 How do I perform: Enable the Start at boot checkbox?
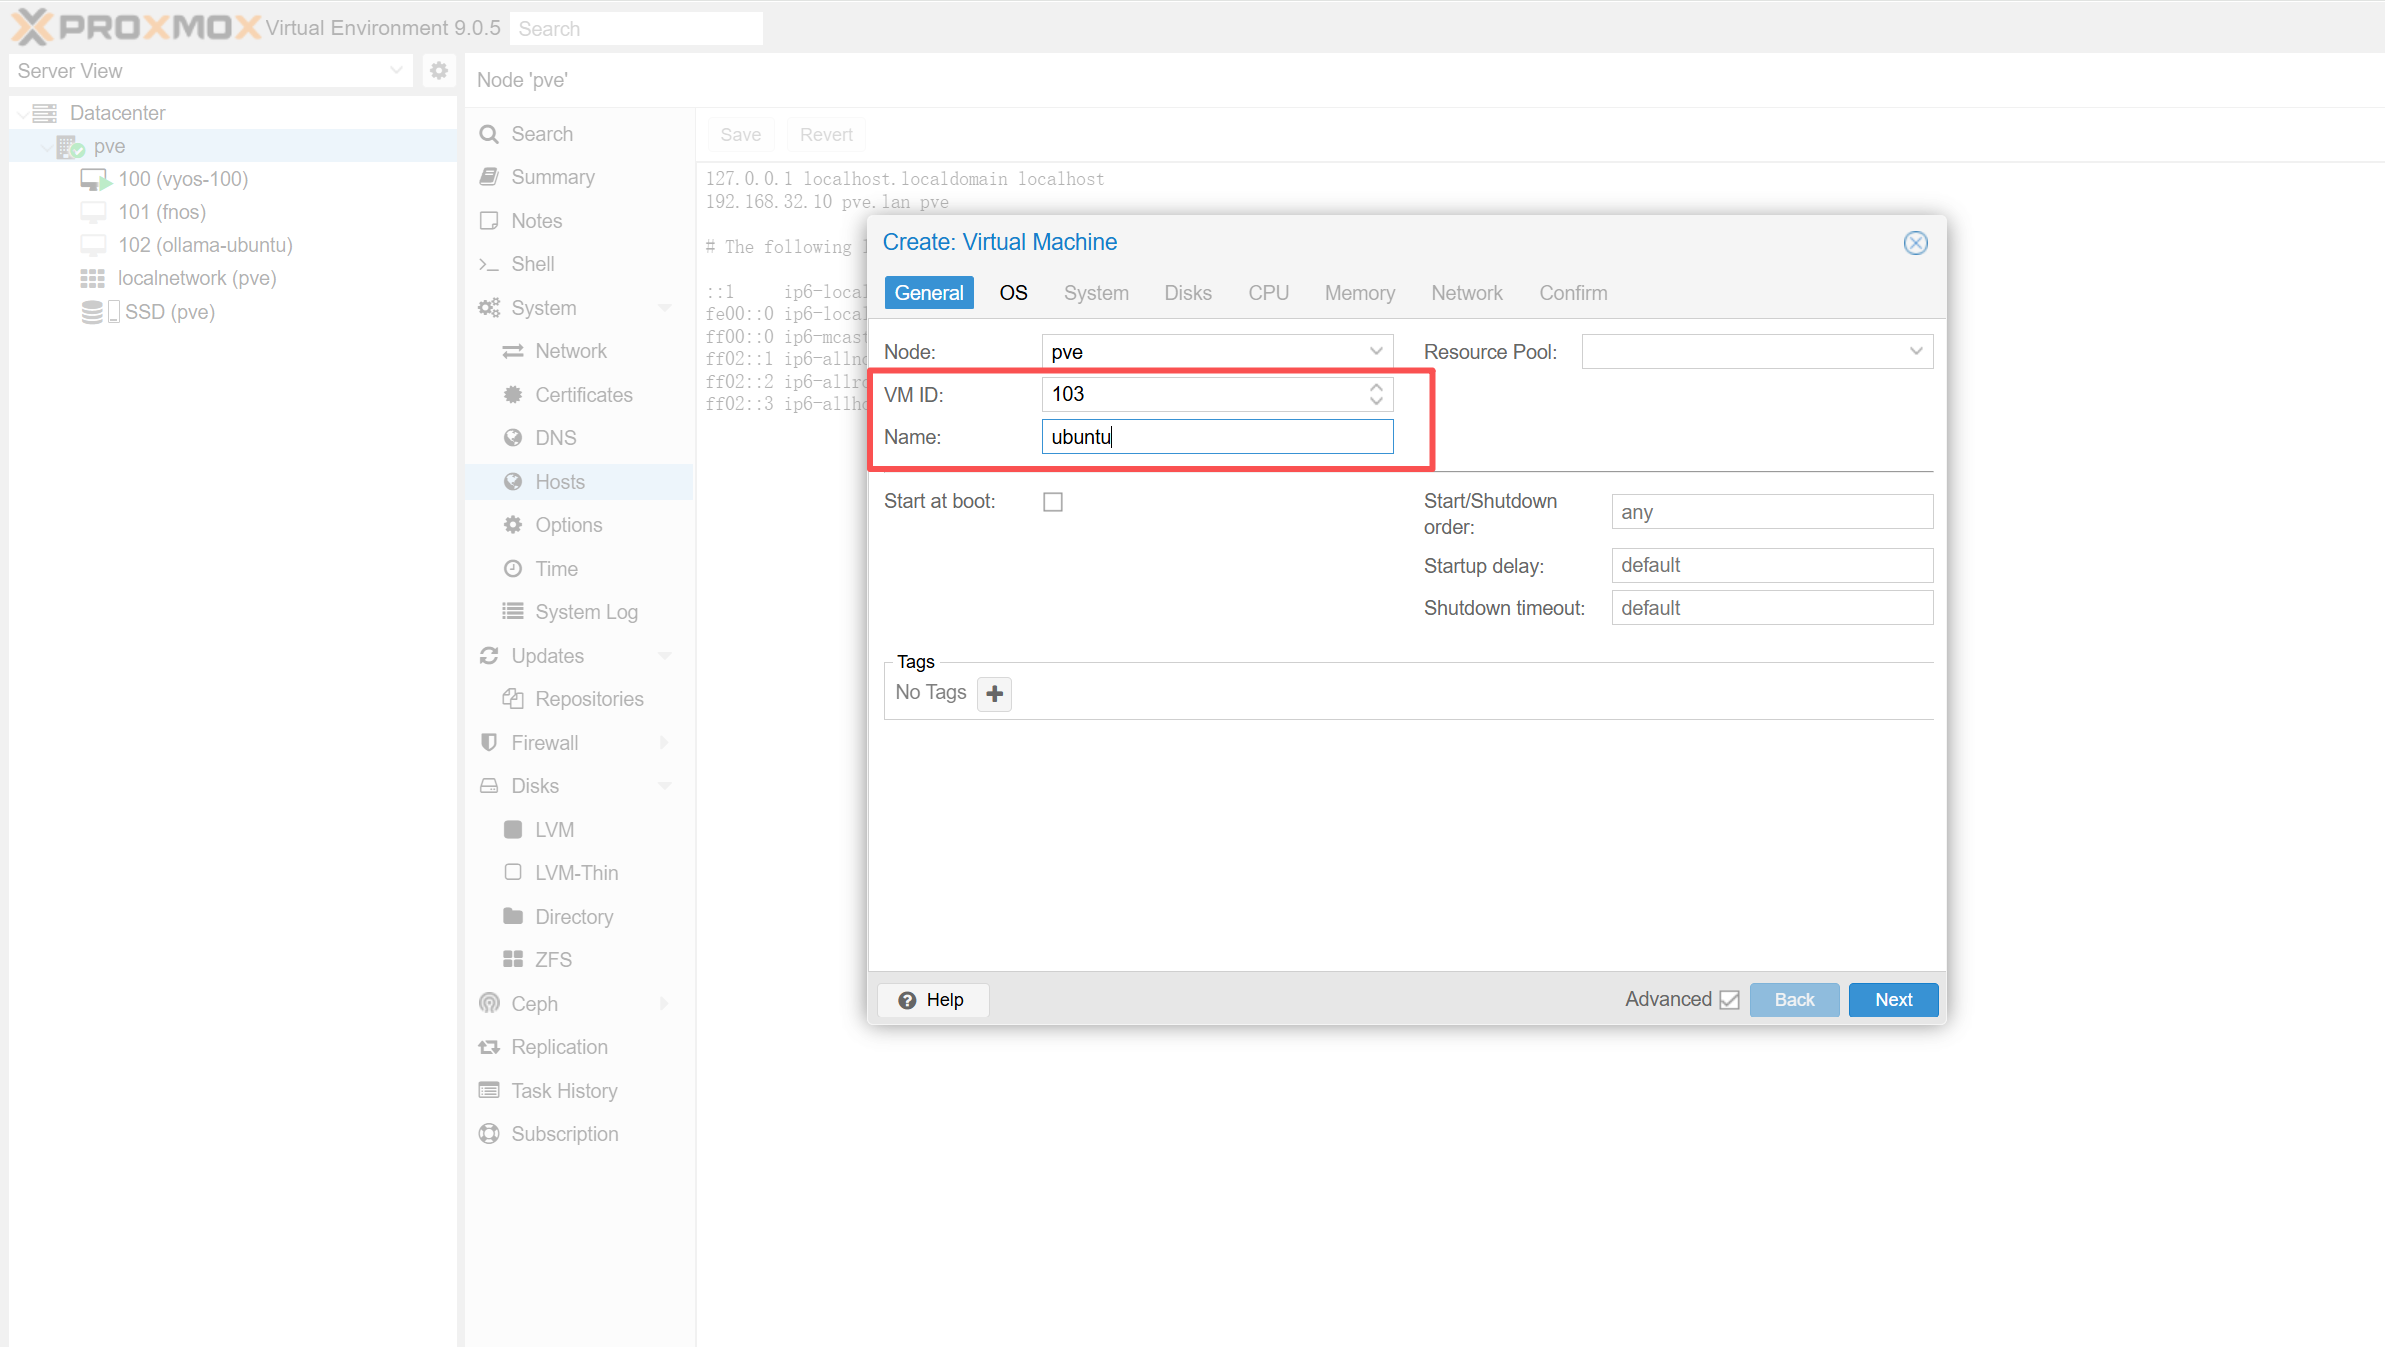[1053, 502]
